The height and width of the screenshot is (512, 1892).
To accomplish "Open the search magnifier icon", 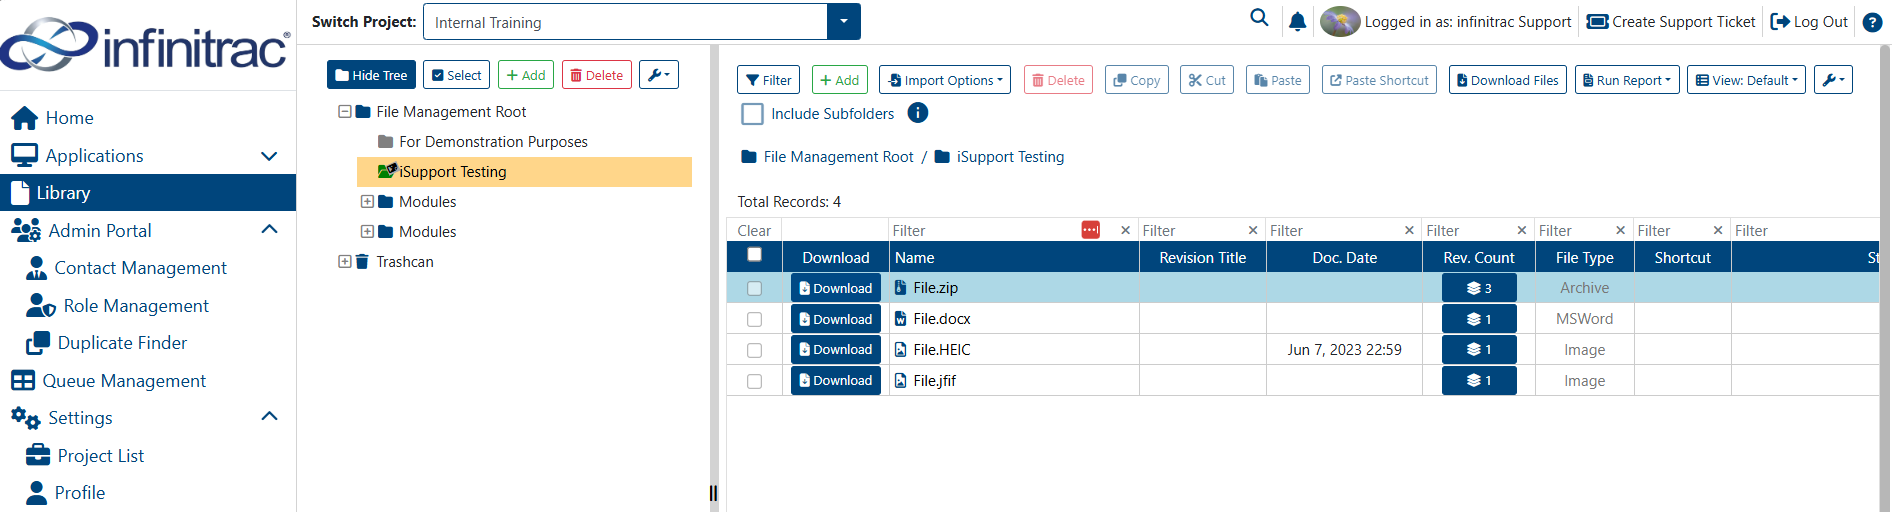I will [x=1259, y=18].
